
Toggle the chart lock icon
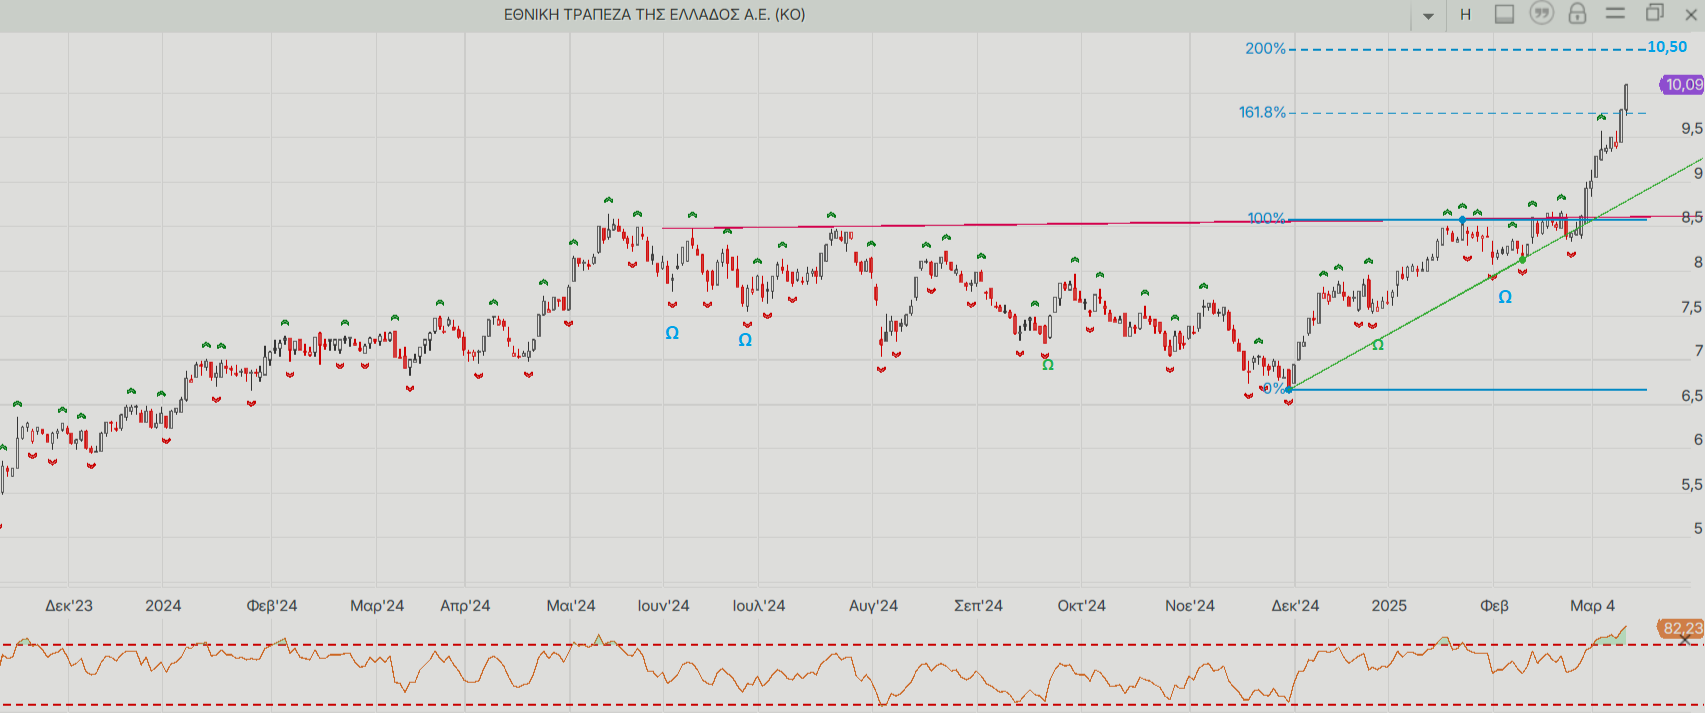click(x=1578, y=13)
